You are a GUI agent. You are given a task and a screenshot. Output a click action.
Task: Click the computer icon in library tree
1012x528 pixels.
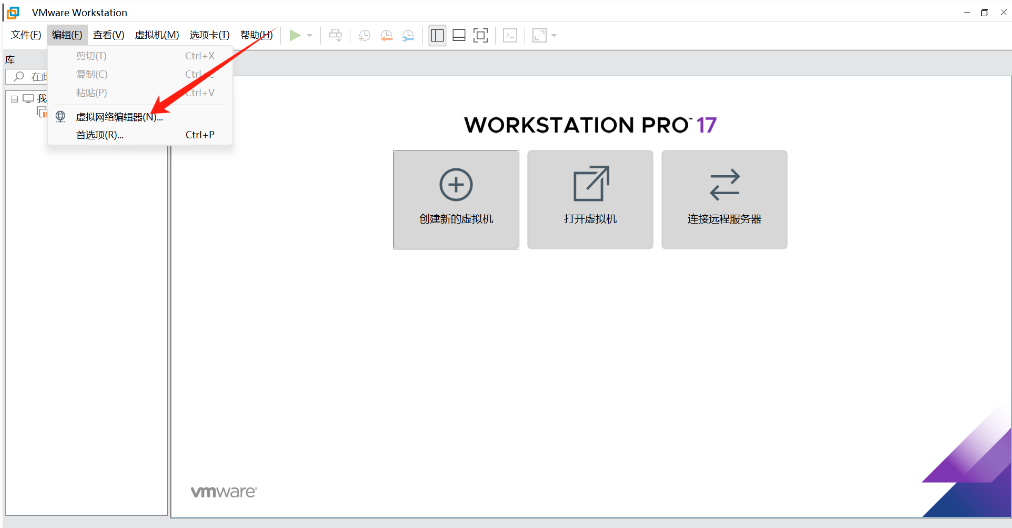pos(28,99)
